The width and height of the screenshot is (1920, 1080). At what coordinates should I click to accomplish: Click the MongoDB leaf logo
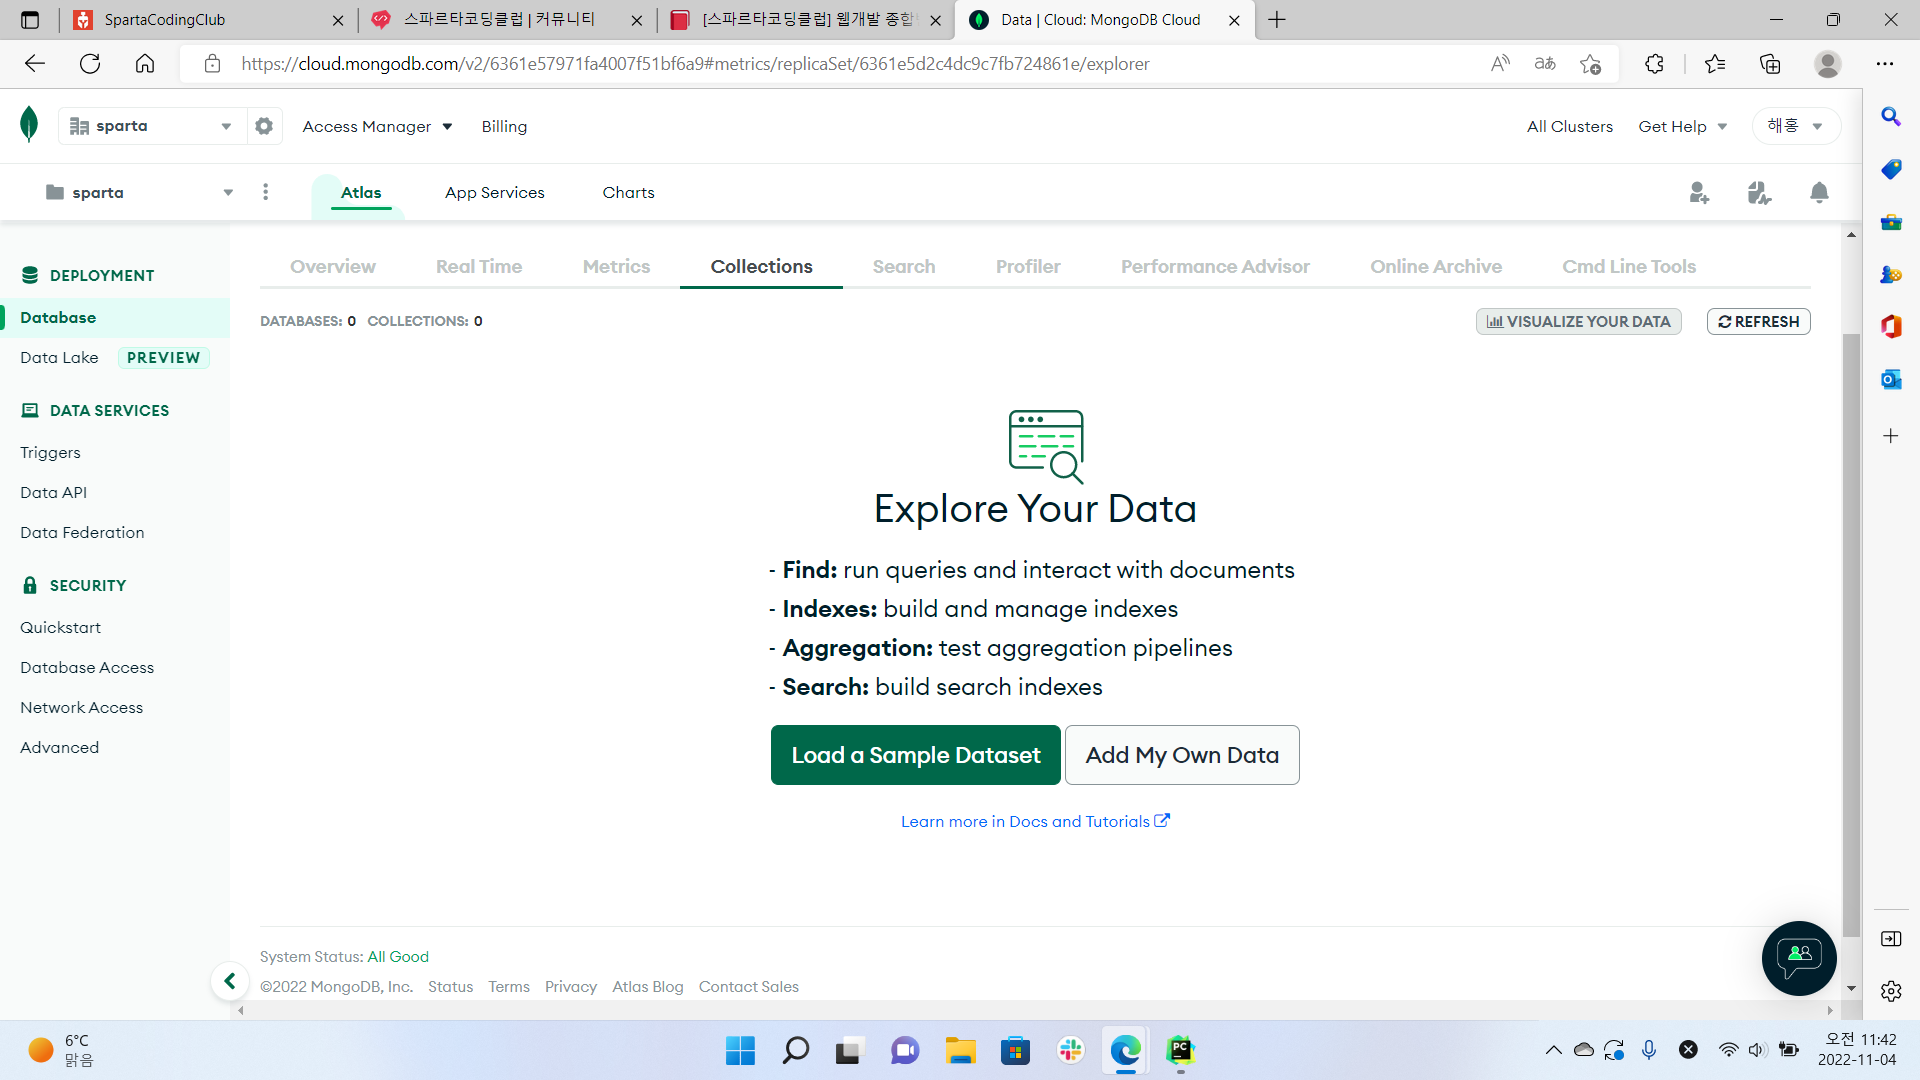[29, 125]
